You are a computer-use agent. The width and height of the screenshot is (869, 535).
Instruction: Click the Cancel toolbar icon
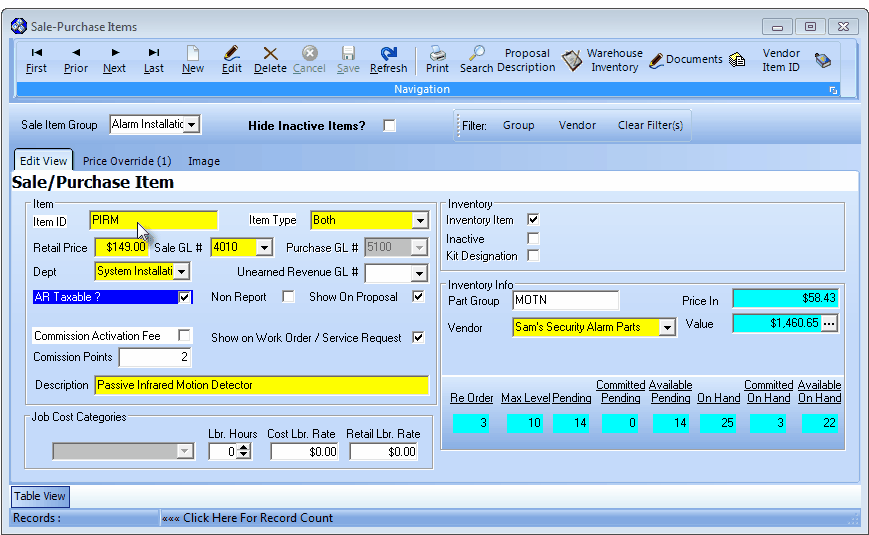309,53
